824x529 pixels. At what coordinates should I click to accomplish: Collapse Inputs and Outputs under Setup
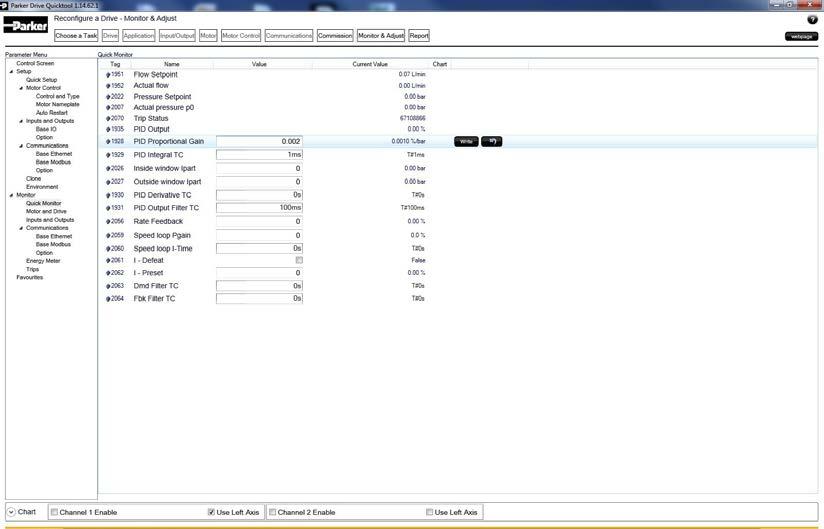[x=21, y=121]
